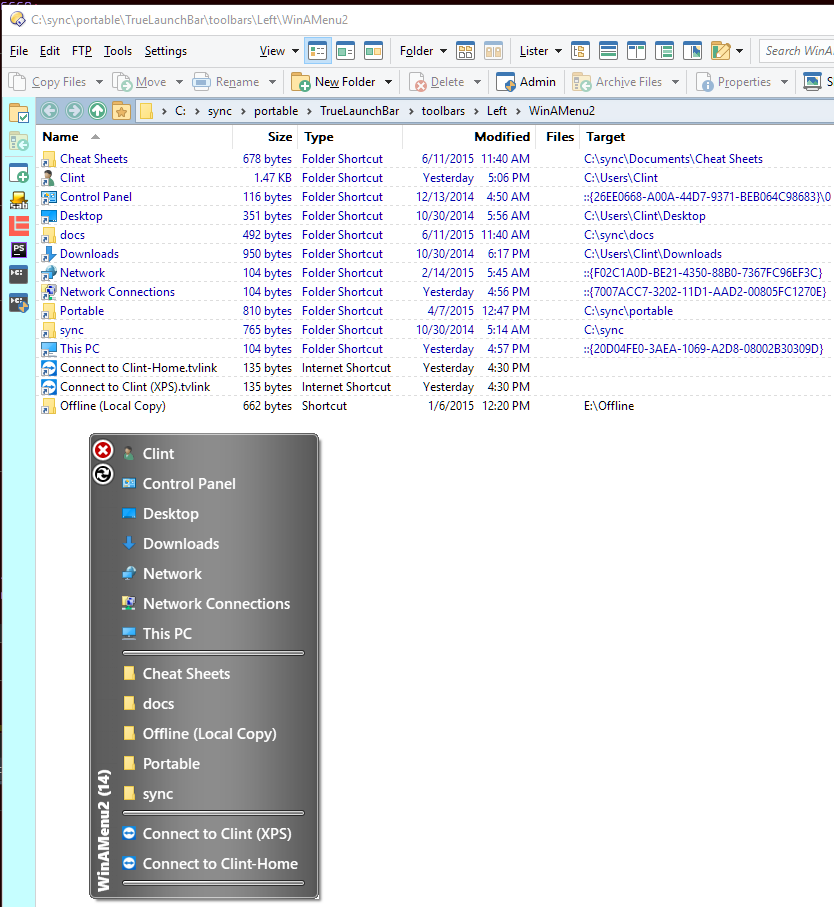Select Network Connections in the popup menu

pos(216,603)
